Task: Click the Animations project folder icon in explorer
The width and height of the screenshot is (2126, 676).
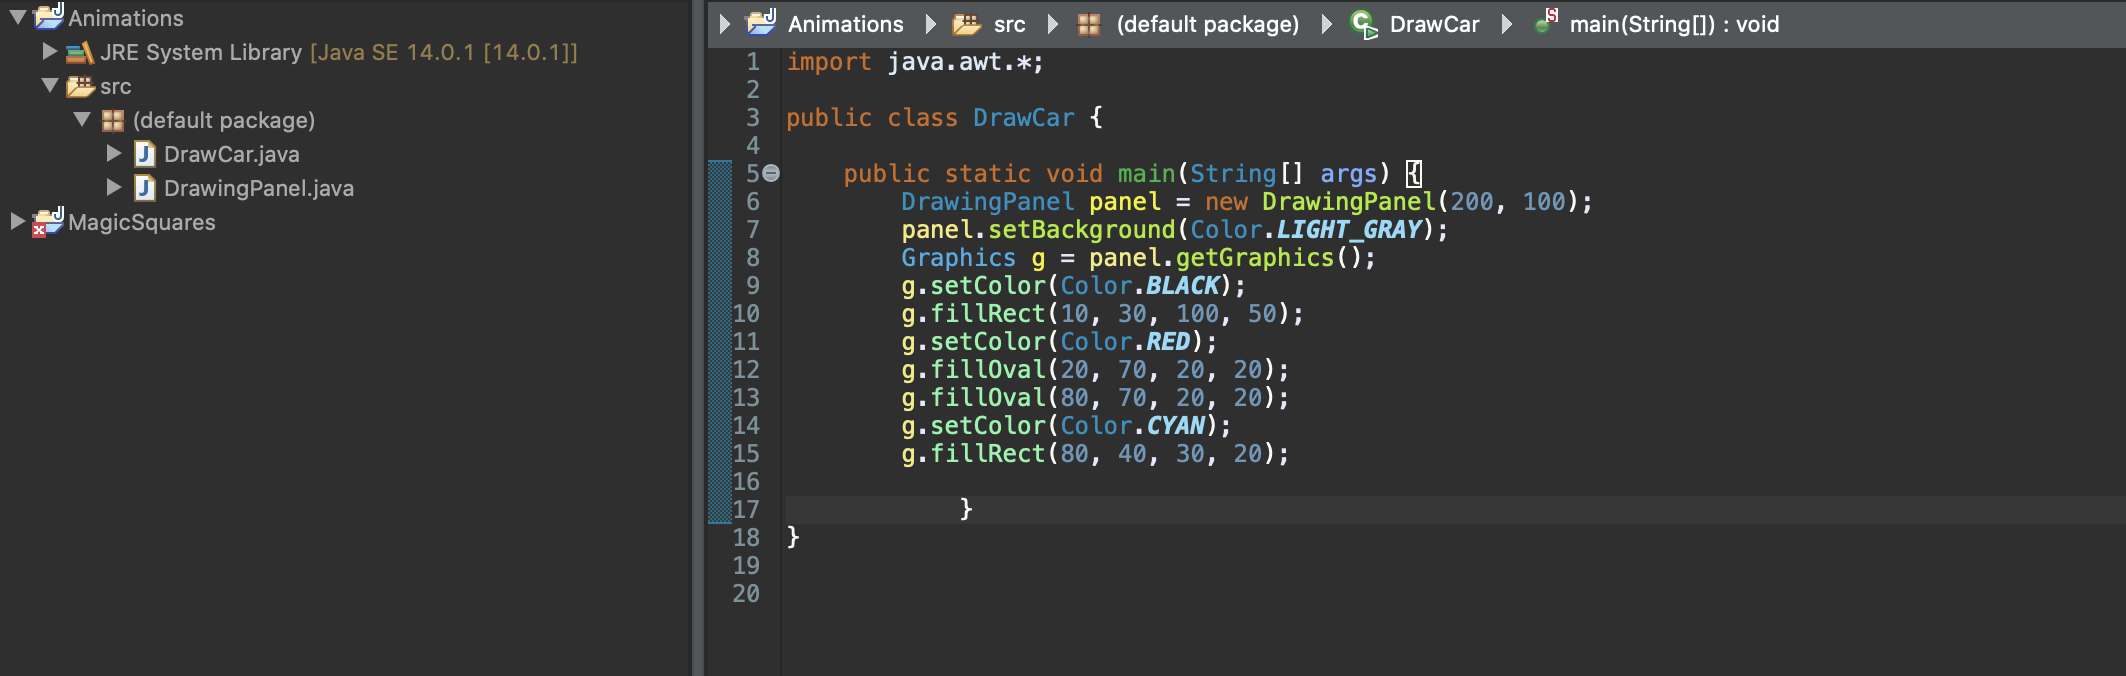Action: click(49, 16)
